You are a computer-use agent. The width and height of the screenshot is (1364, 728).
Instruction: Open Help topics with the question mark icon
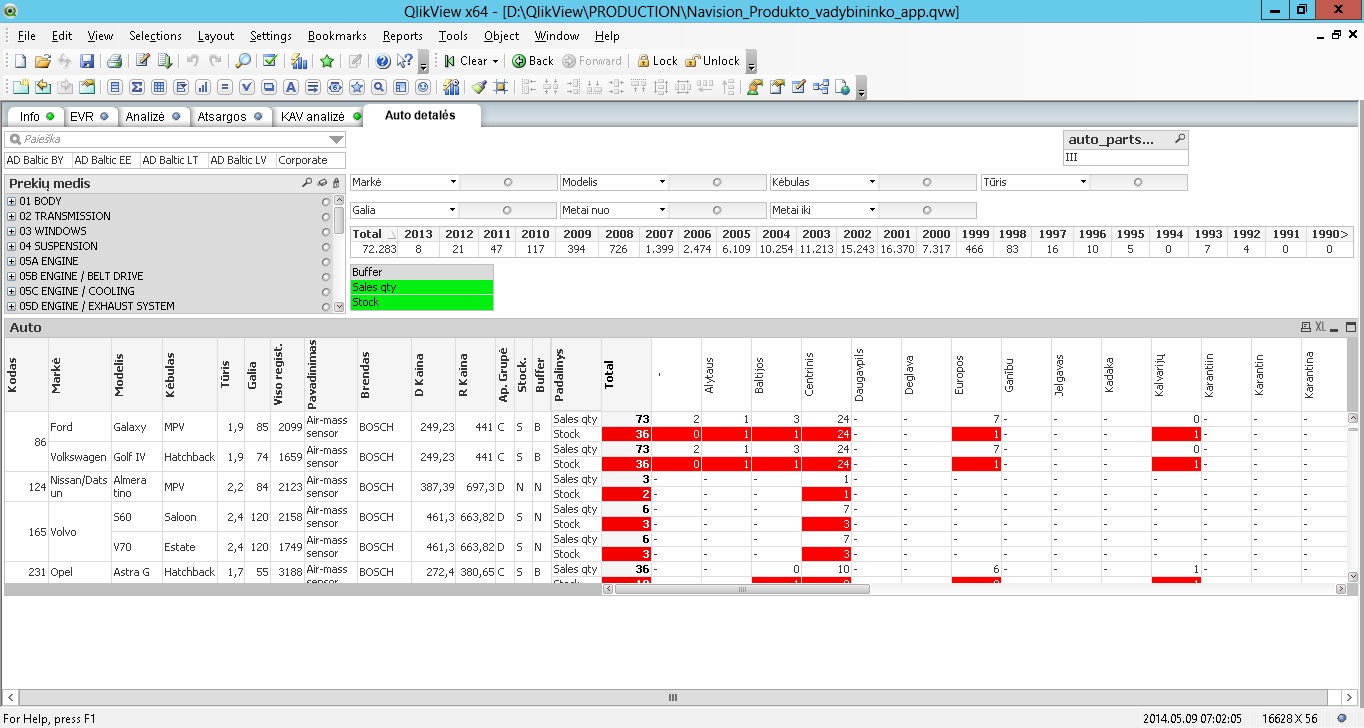[x=382, y=61]
